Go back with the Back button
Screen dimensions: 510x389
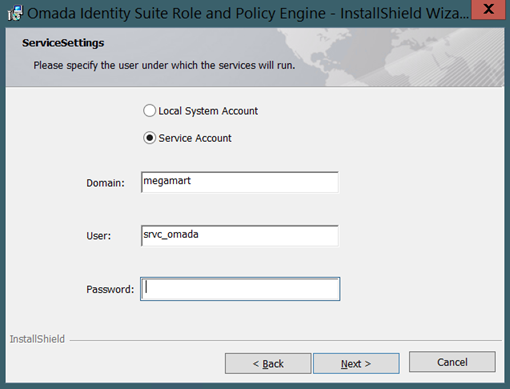click(x=268, y=363)
